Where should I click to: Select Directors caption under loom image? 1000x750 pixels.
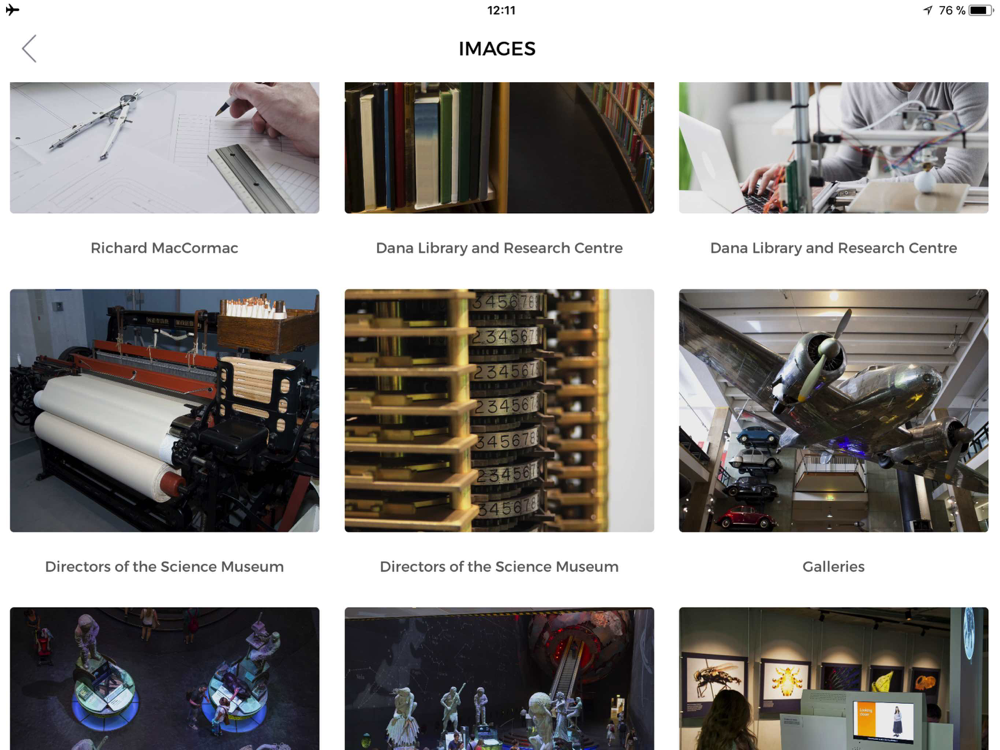point(165,566)
